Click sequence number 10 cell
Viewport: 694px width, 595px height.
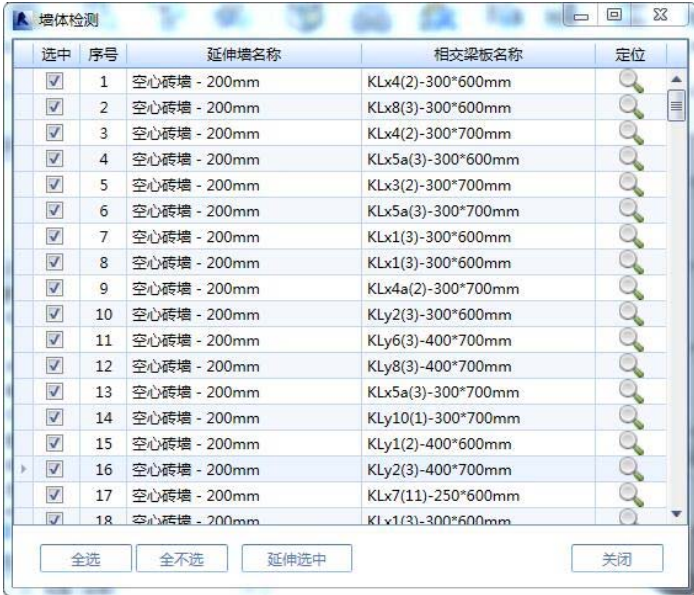point(103,314)
